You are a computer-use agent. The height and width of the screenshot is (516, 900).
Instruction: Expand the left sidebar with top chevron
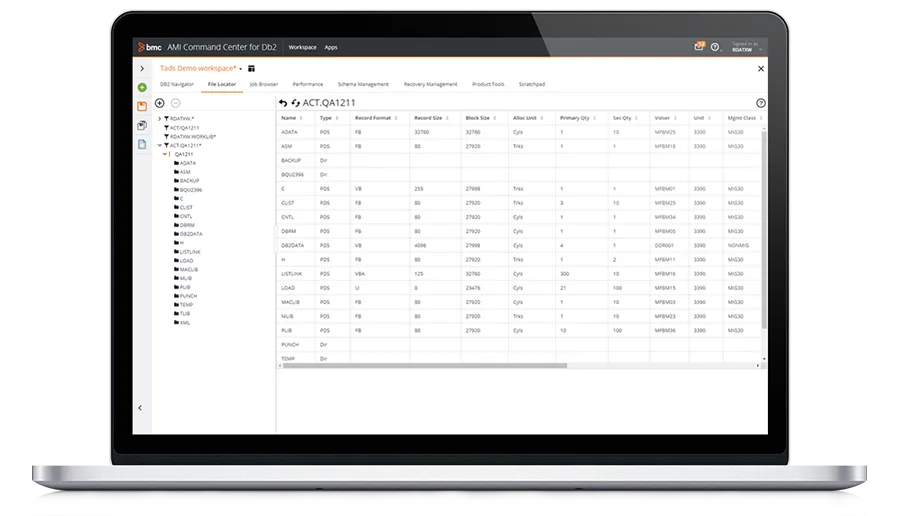[x=142, y=68]
